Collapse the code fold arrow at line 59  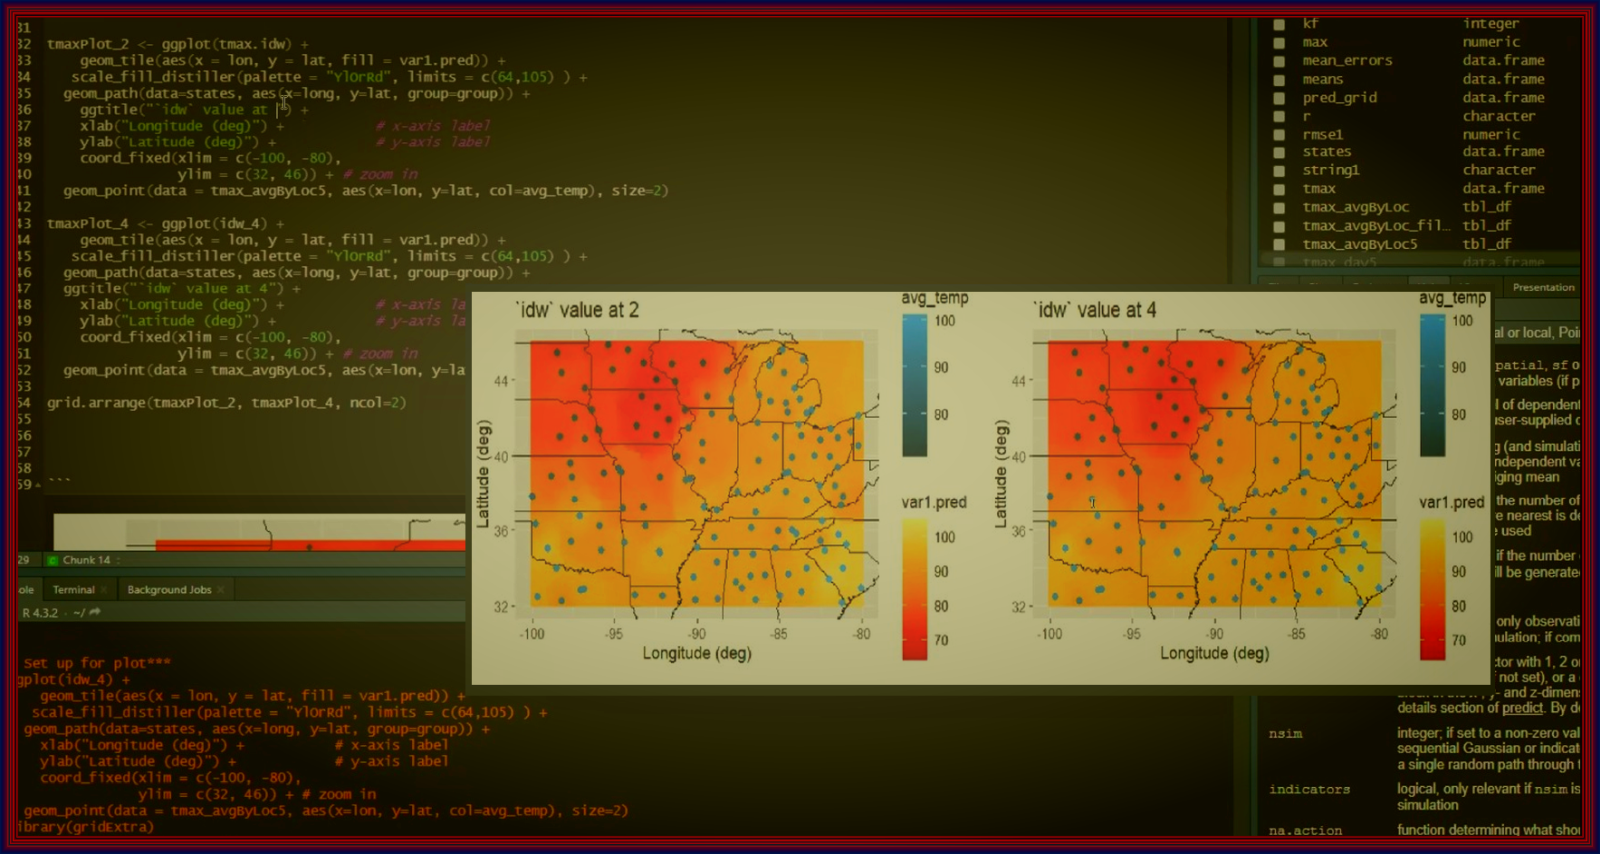38,485
